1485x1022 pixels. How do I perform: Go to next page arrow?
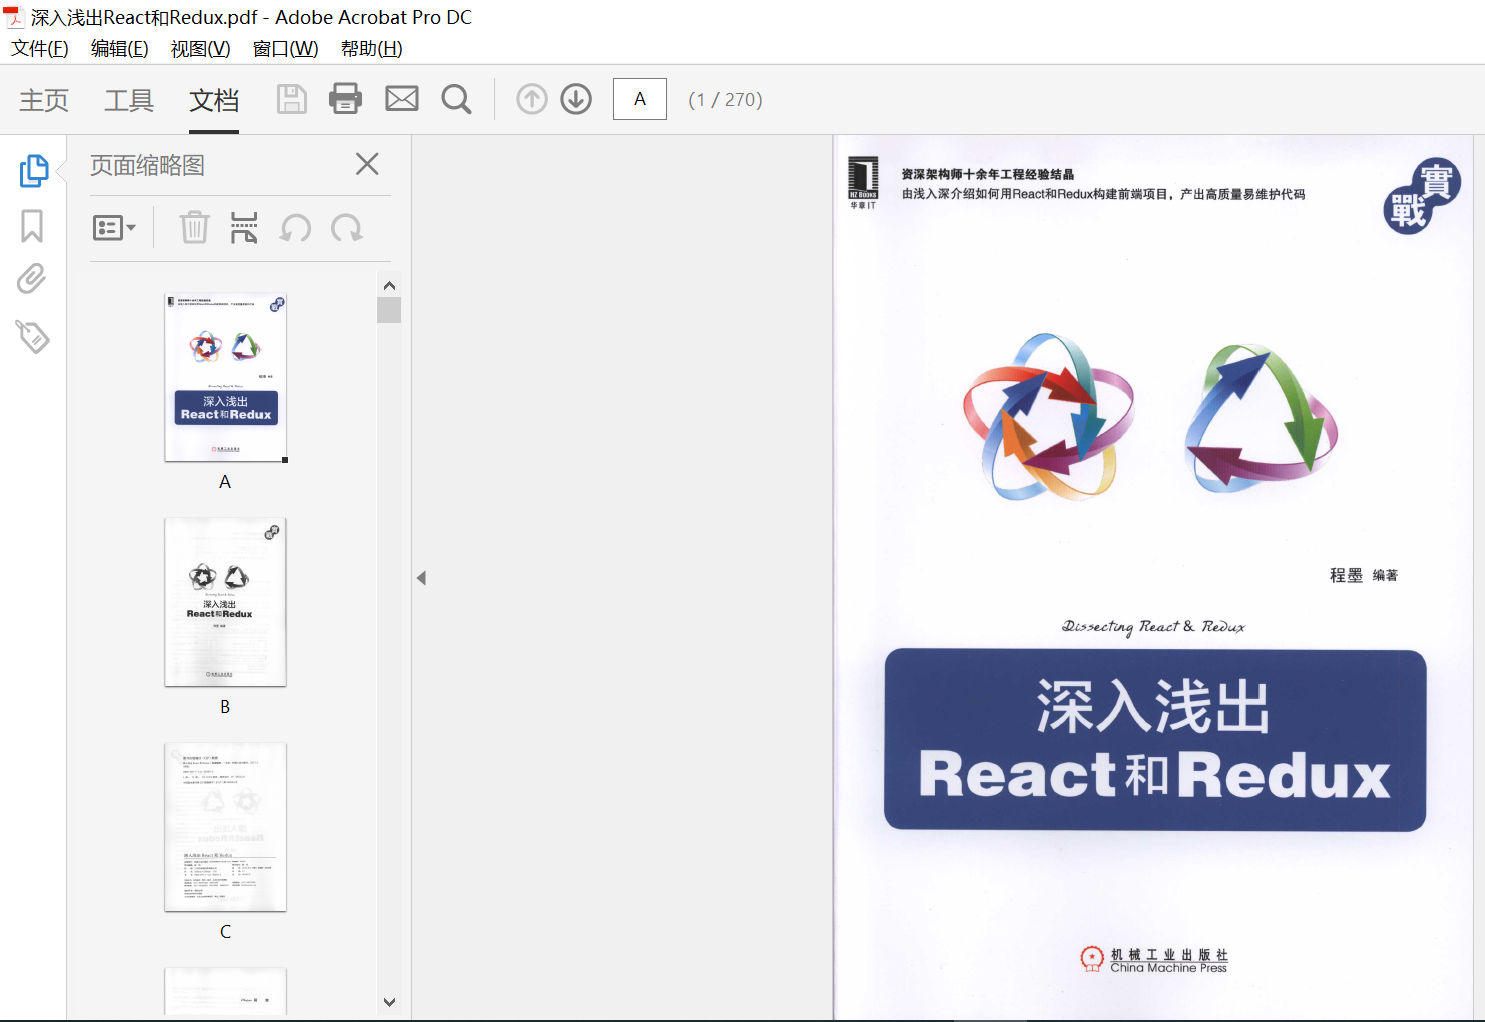pyautogui.click(x=576, y=99)
